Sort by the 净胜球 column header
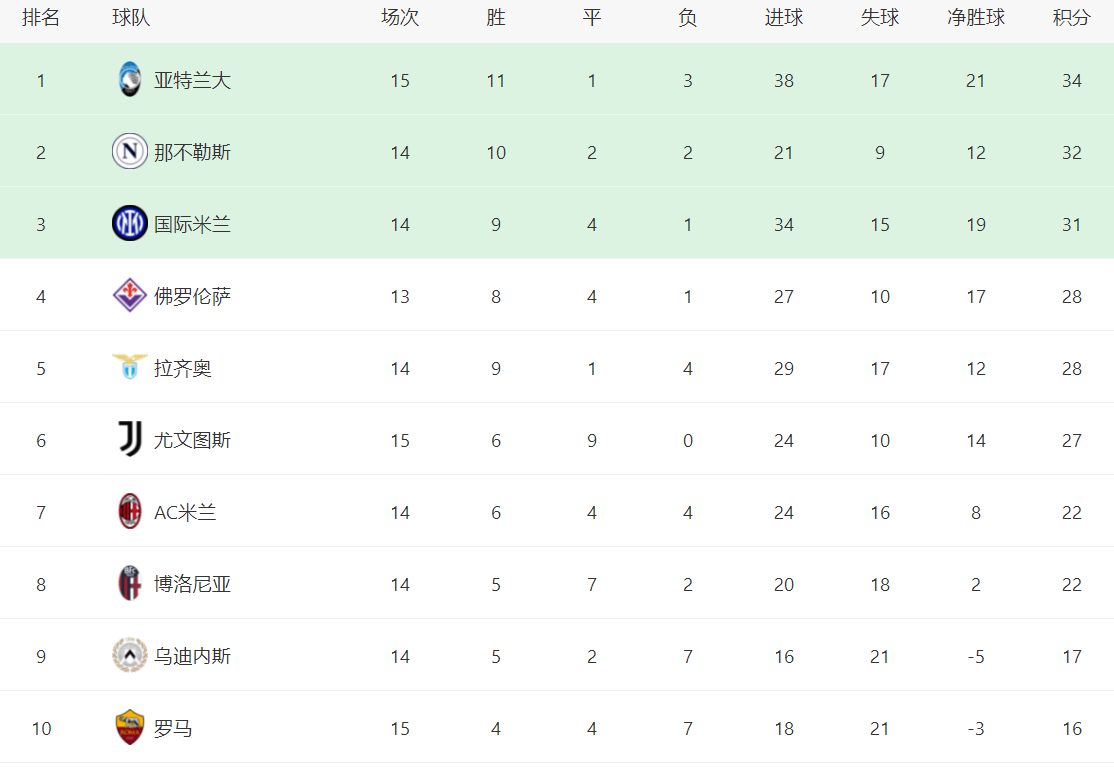 click(x=976, y=18)
